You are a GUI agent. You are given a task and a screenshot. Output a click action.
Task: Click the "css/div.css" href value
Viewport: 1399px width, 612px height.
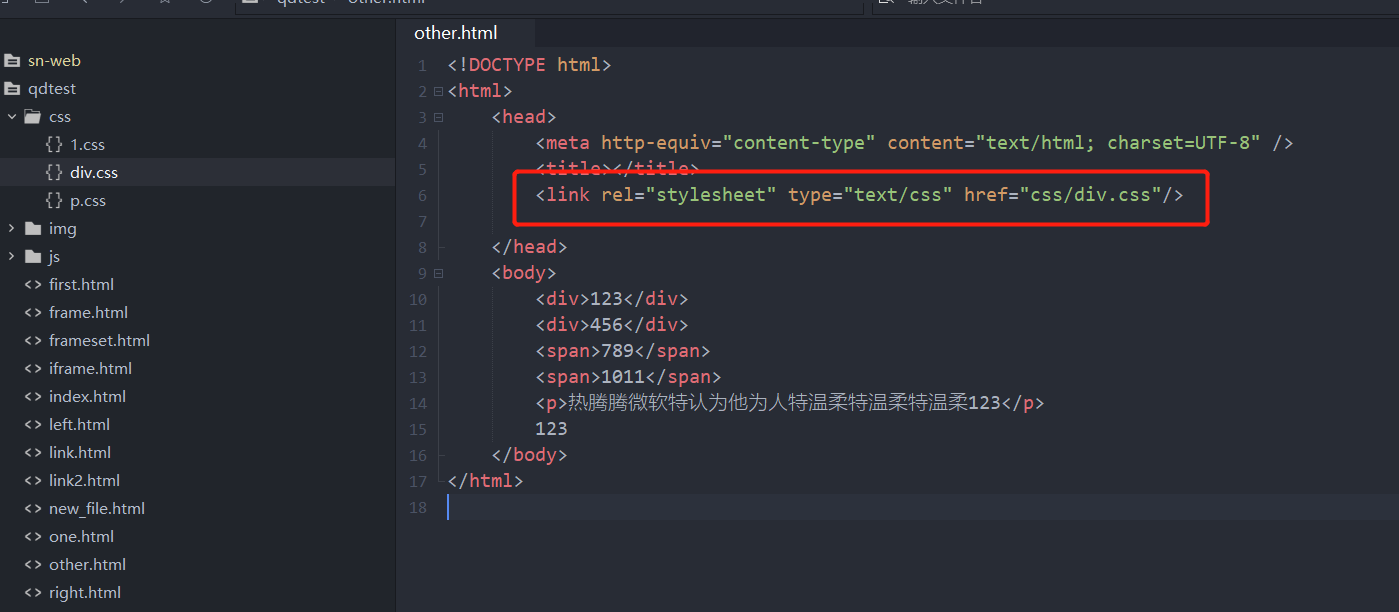[x=1090, y=195]
